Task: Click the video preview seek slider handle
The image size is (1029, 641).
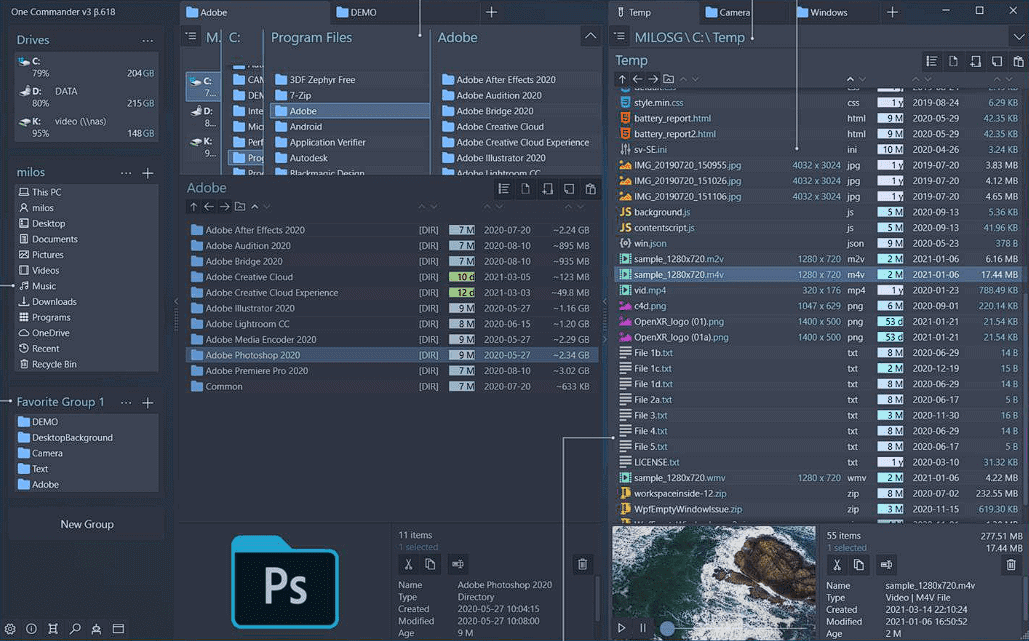Action: click(667, 629)
